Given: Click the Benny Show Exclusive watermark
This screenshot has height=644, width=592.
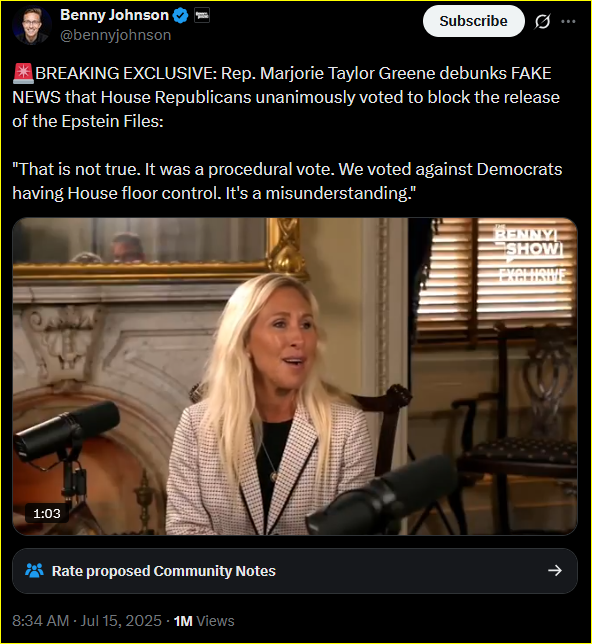Looking at the screenshot, I should click(530, 255).
